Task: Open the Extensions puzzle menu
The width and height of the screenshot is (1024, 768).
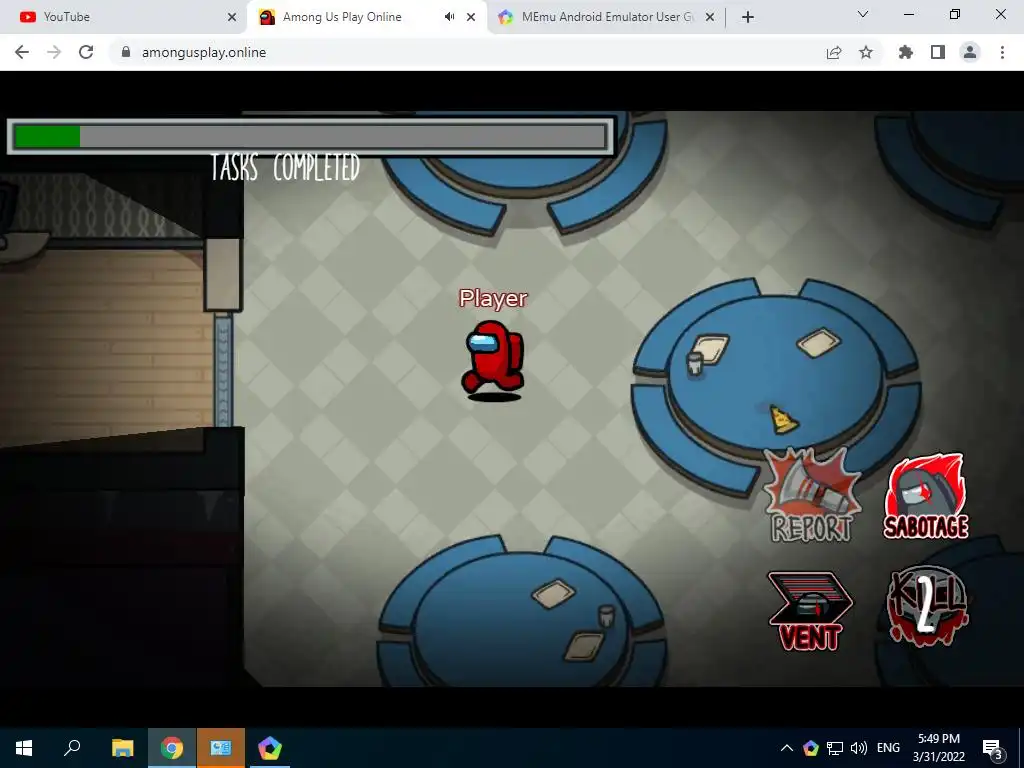Action: click(906, 52)
